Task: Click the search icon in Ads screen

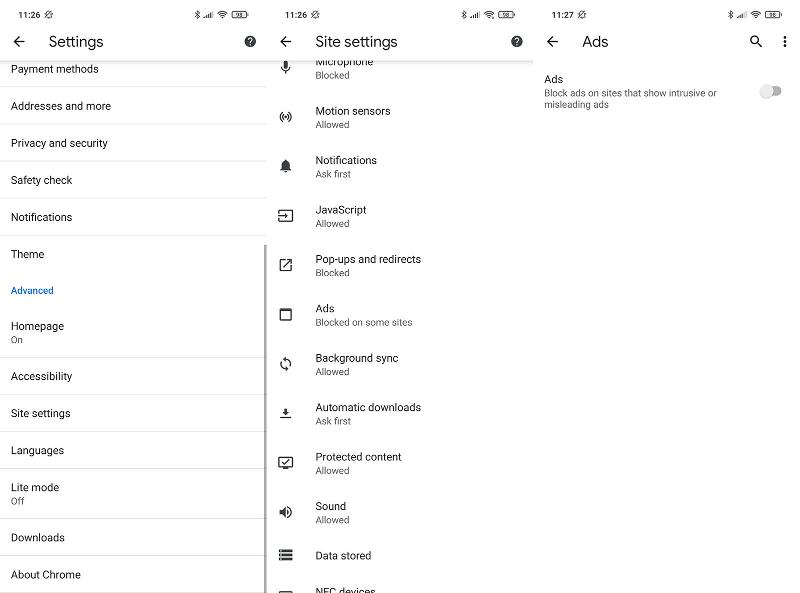Action: [x=756, y=42]
